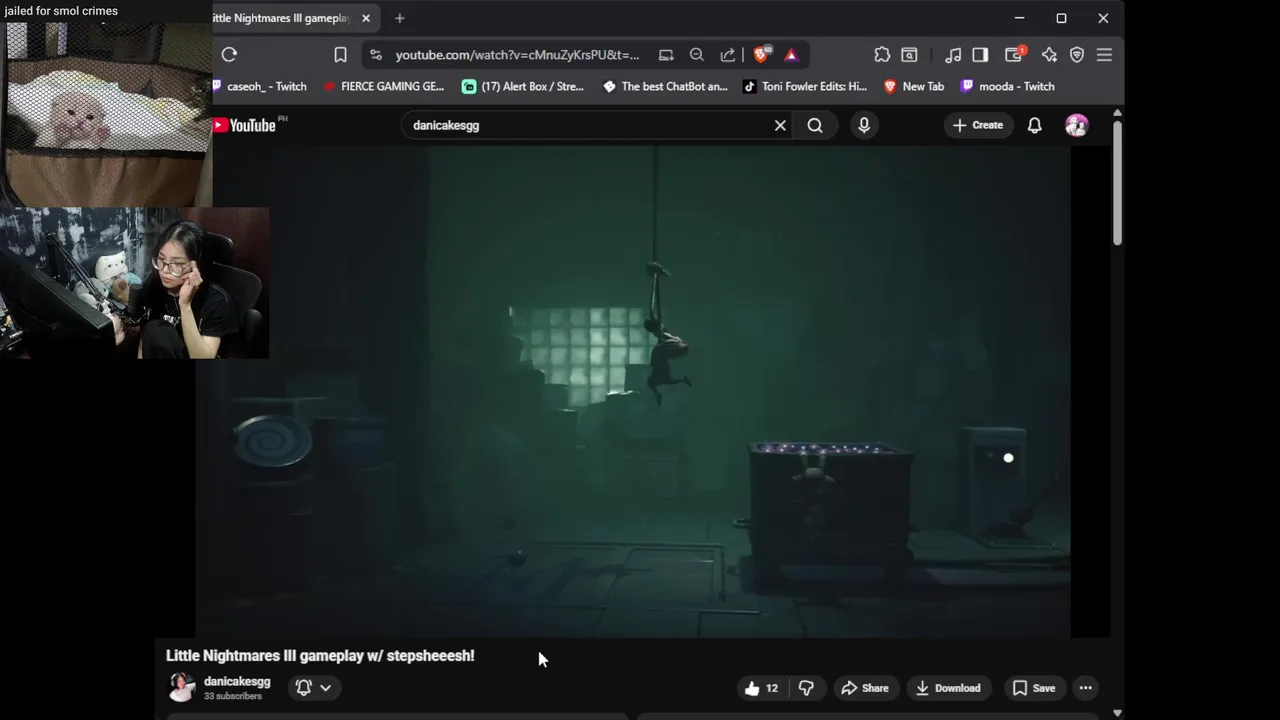
Task: Click the scrollbar down arrow
Action: click(1117, 713)
